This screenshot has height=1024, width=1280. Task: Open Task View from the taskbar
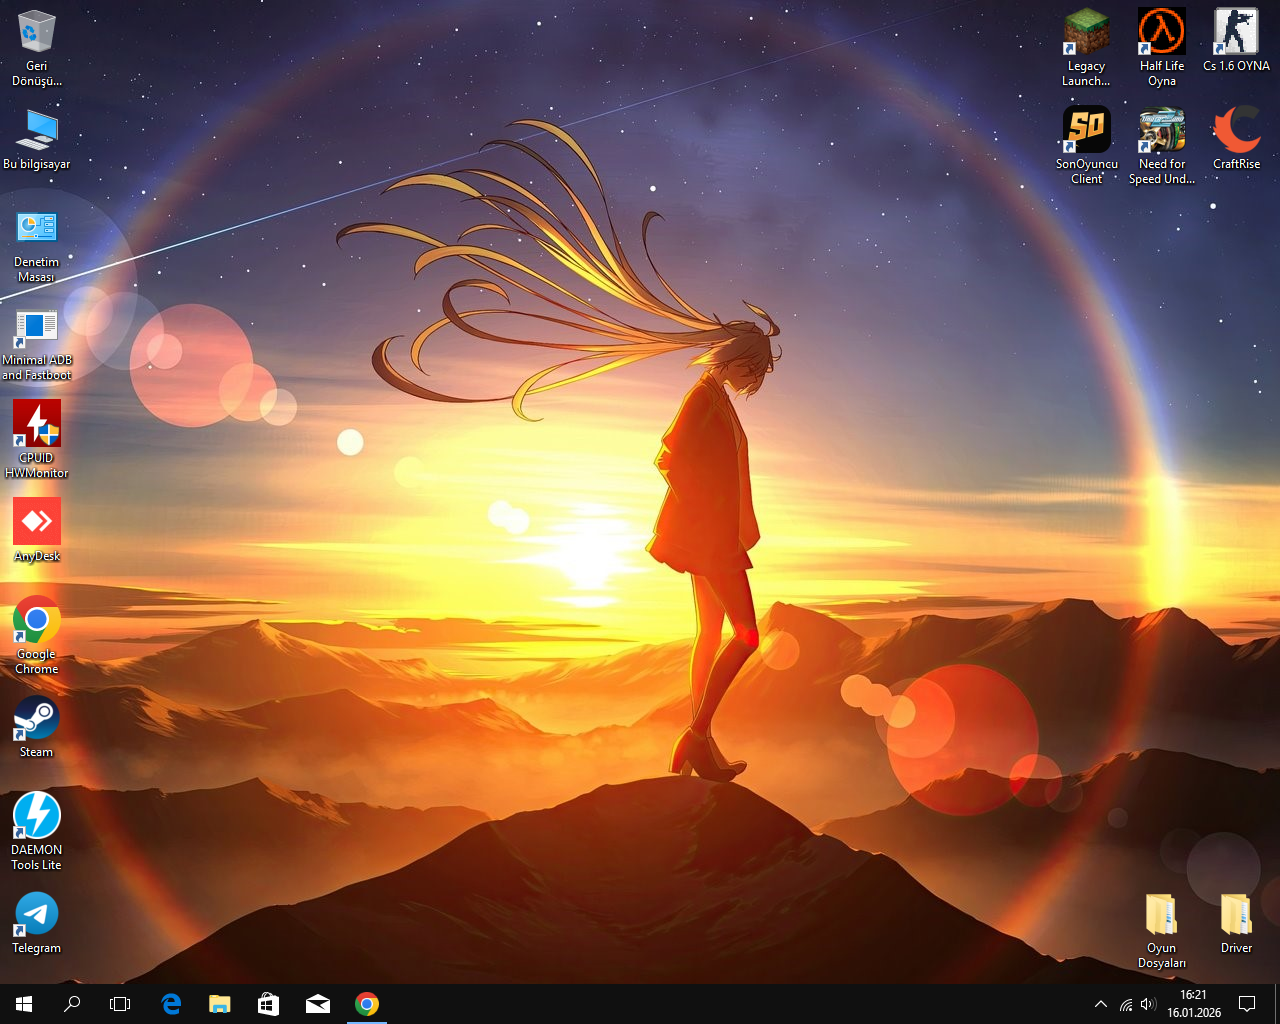tap(120, 1004)
